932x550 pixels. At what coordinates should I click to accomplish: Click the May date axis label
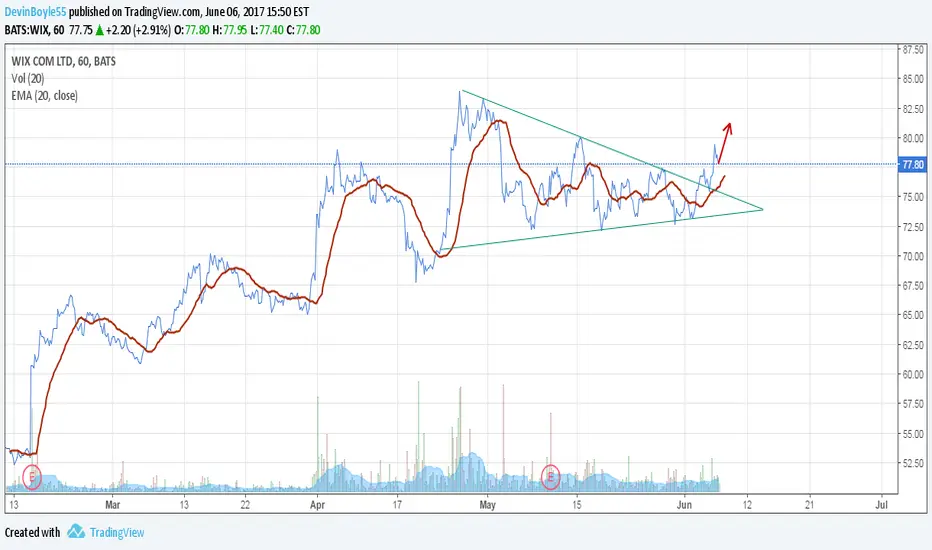tap(487, 505)
